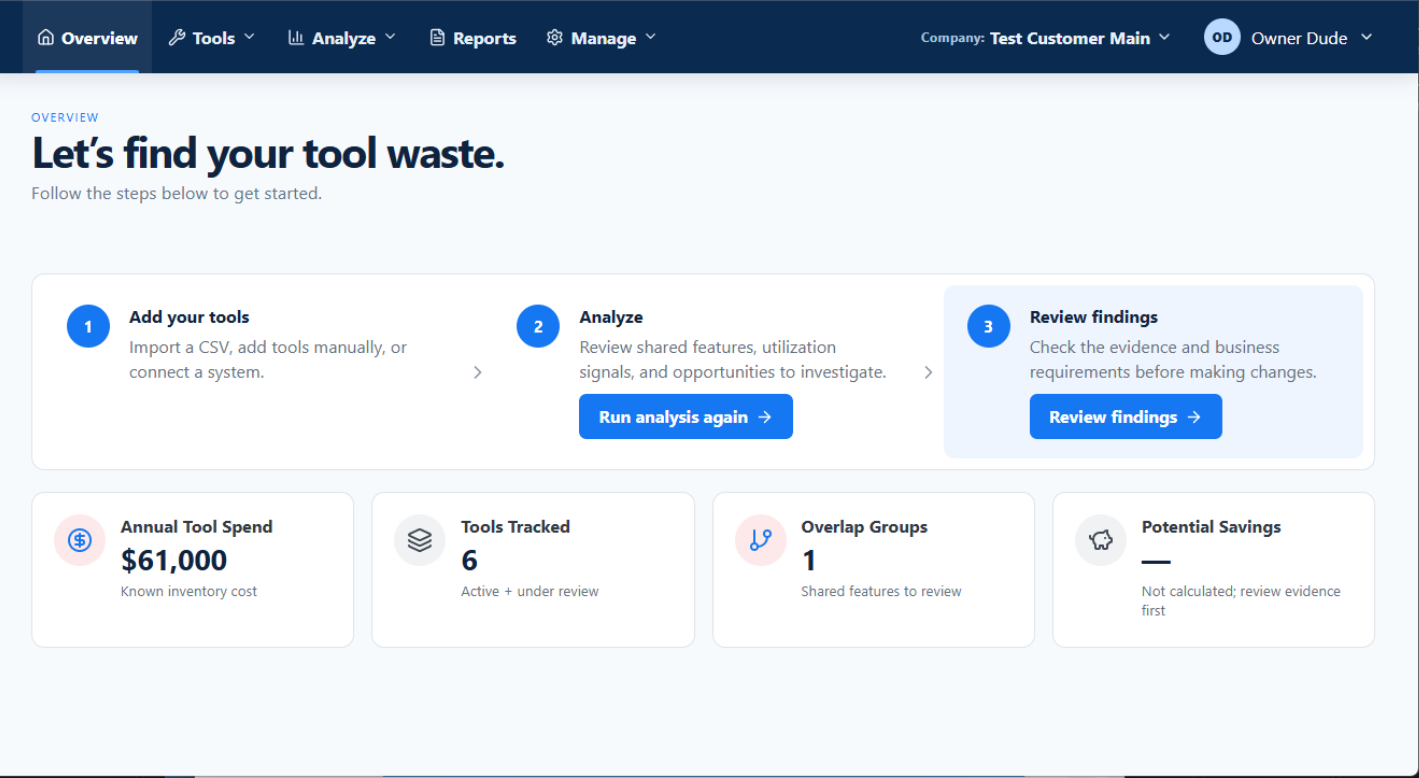Viewport: 1419px width, 778px height.
Task: Click the gear icon beside Manage
Action: coord(555,38)
